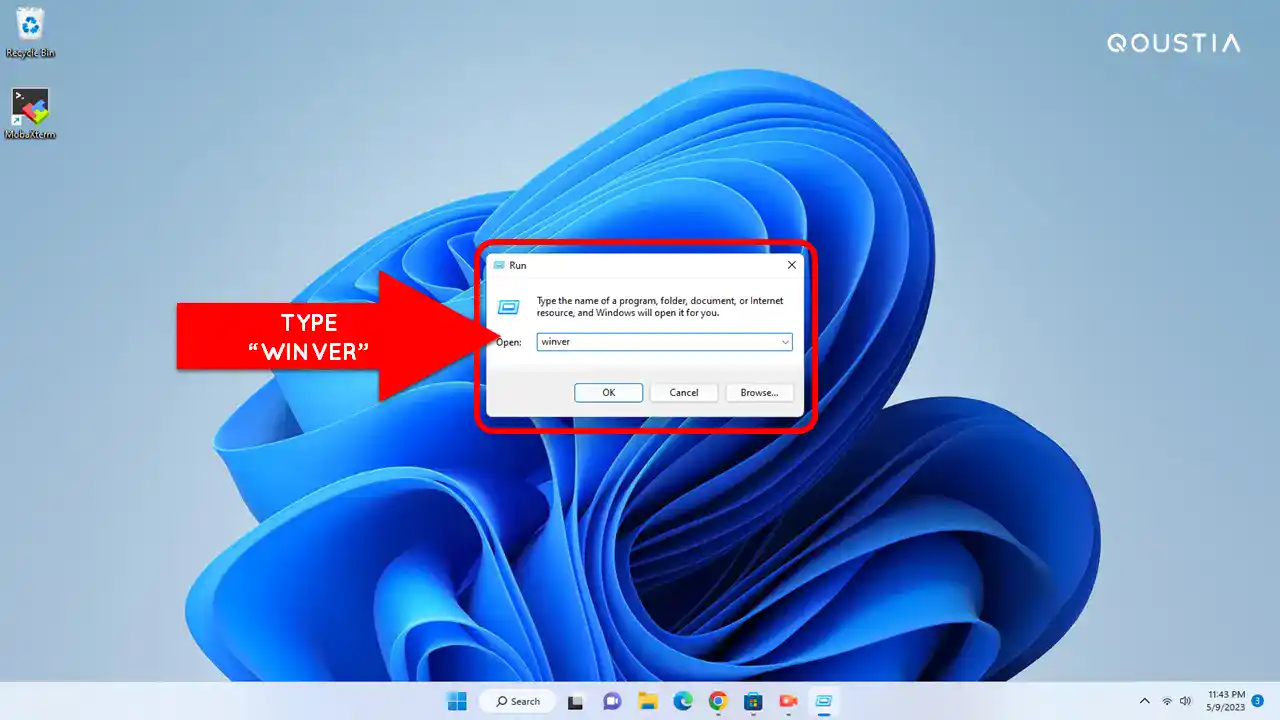
Task: Click OK in the Run dialog
Action: coord(608,392)
